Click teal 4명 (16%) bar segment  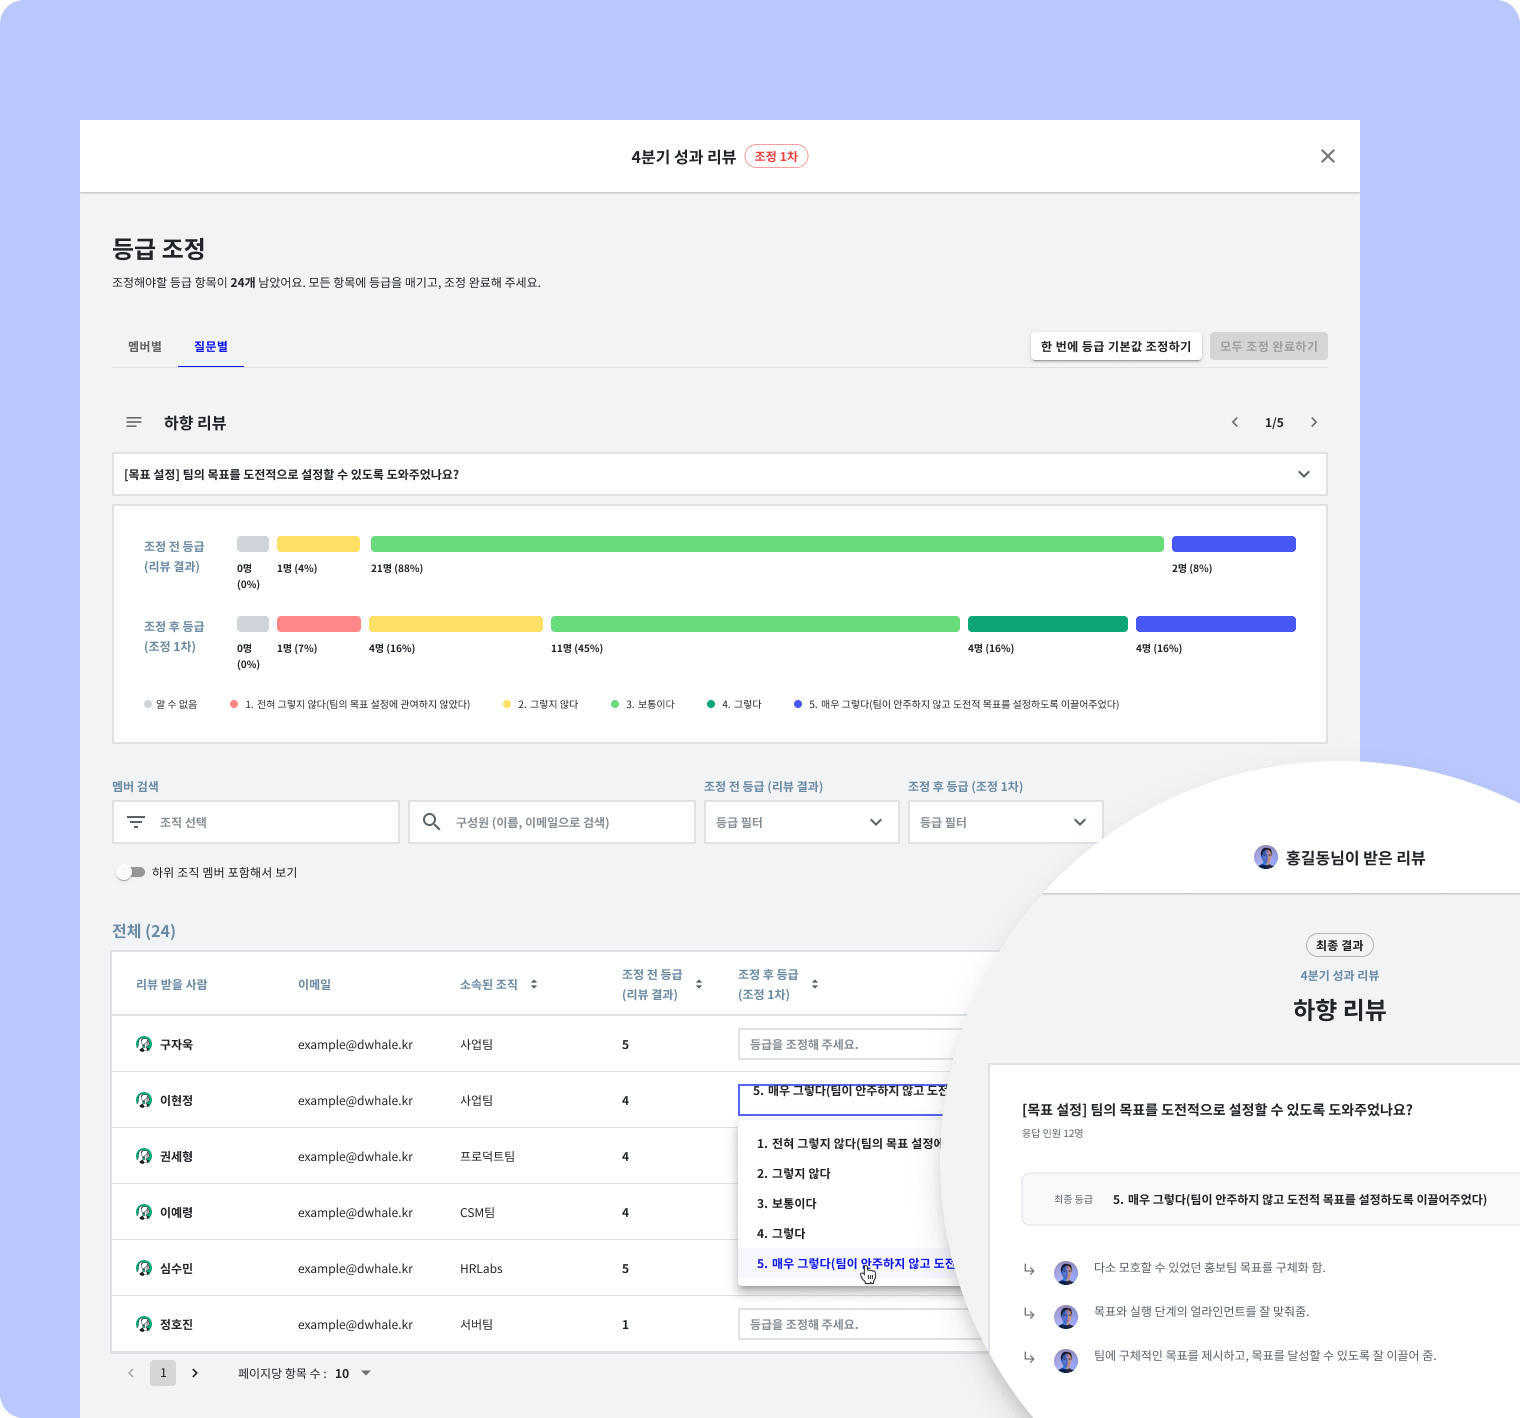[1047, 624]
